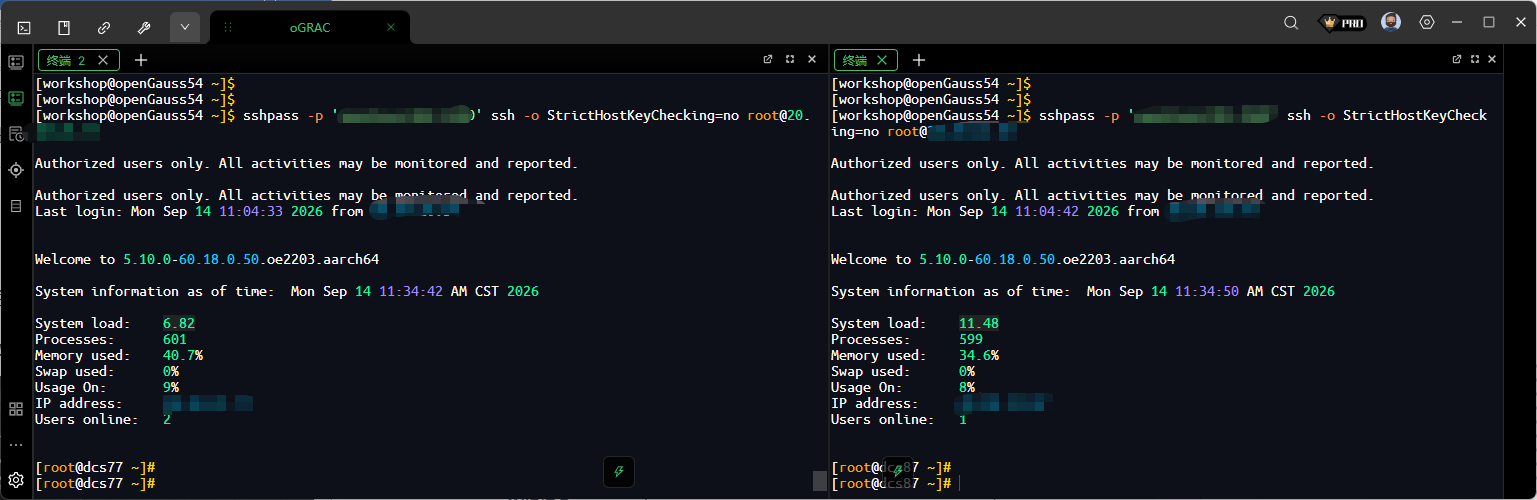
Task: Open the hexagon settings icon in title bar
Action: [x=1427, y=22]
